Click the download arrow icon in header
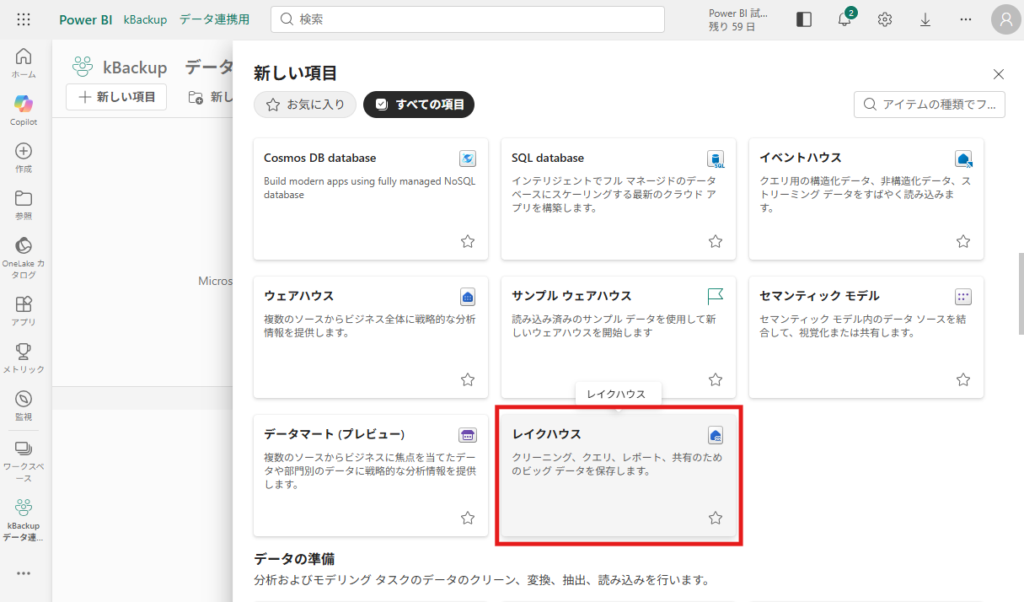Image resolution: width=1024 pixels, height=602 pixels. click(924, 19)
